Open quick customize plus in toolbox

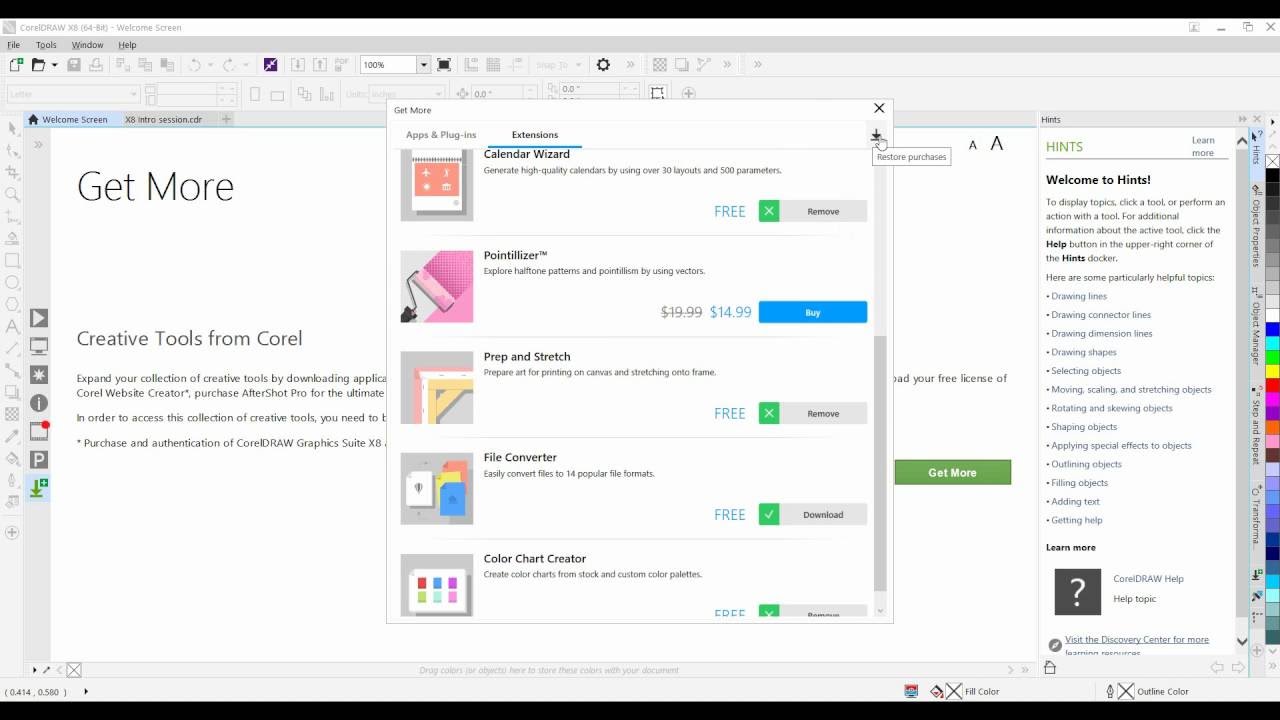point(12,532)
